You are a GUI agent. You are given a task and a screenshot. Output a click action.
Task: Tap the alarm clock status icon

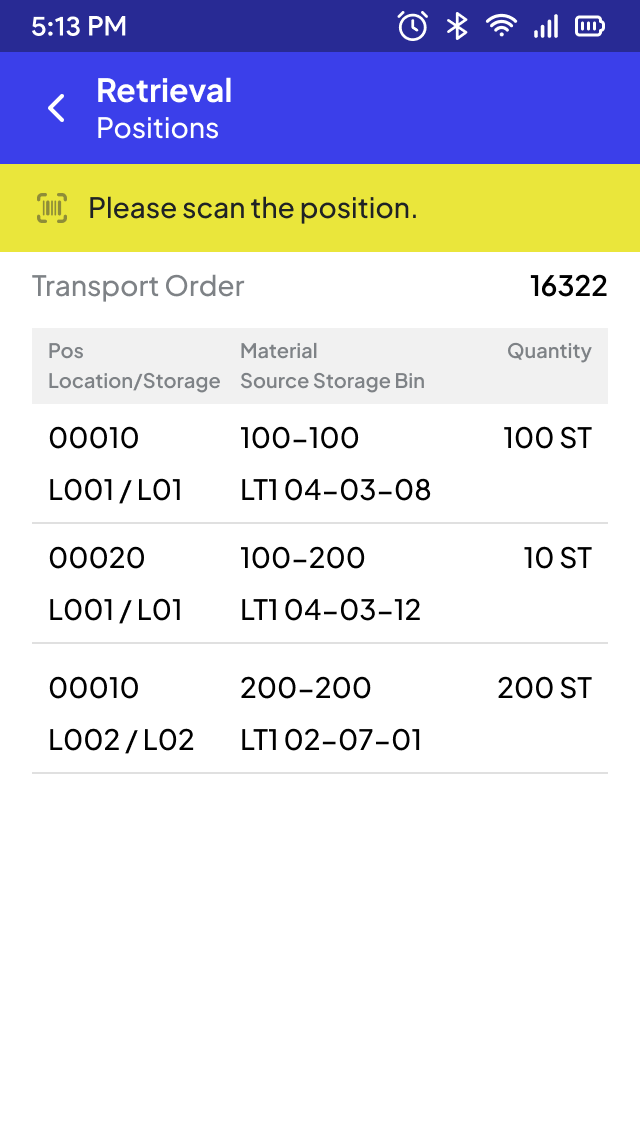[x=412, y=26]
